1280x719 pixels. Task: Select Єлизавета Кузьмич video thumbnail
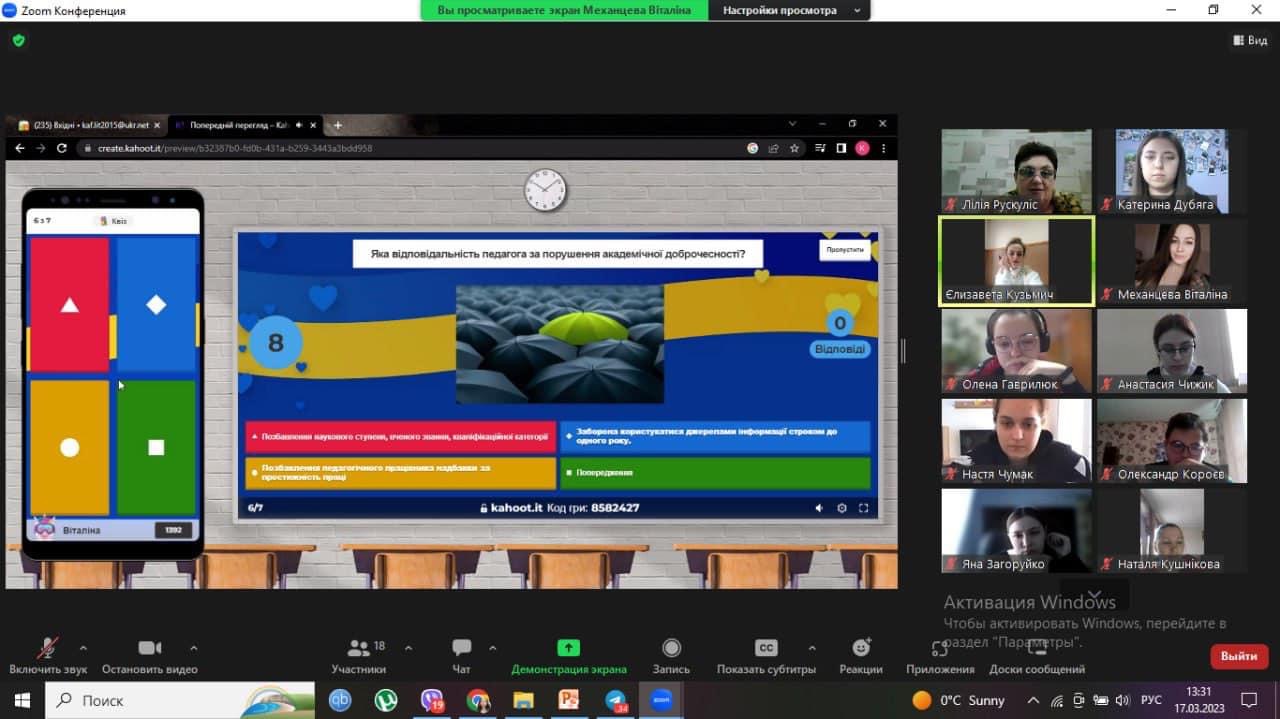pyautogui.click(x=1017, y=261)
